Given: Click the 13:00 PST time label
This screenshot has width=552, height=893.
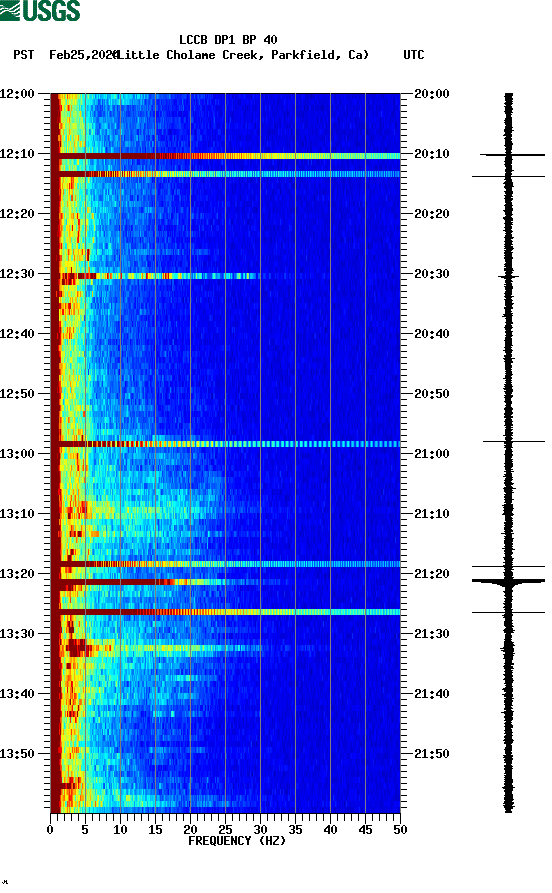Looking at the screenshot, I should tap(17, 453).
